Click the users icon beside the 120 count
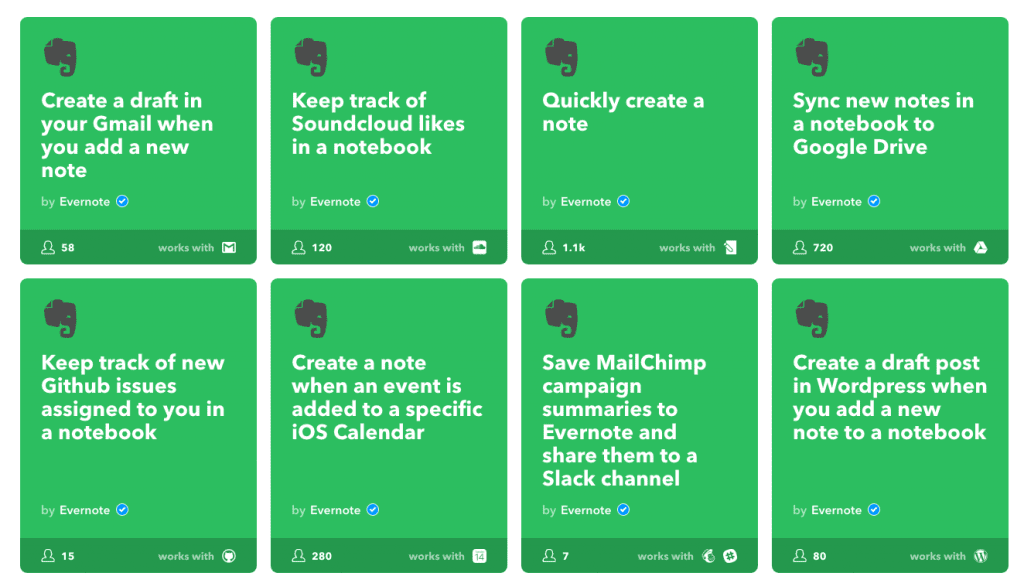Image resolution: width=1024 pixels, height=583 pixels. click(298, 247)
